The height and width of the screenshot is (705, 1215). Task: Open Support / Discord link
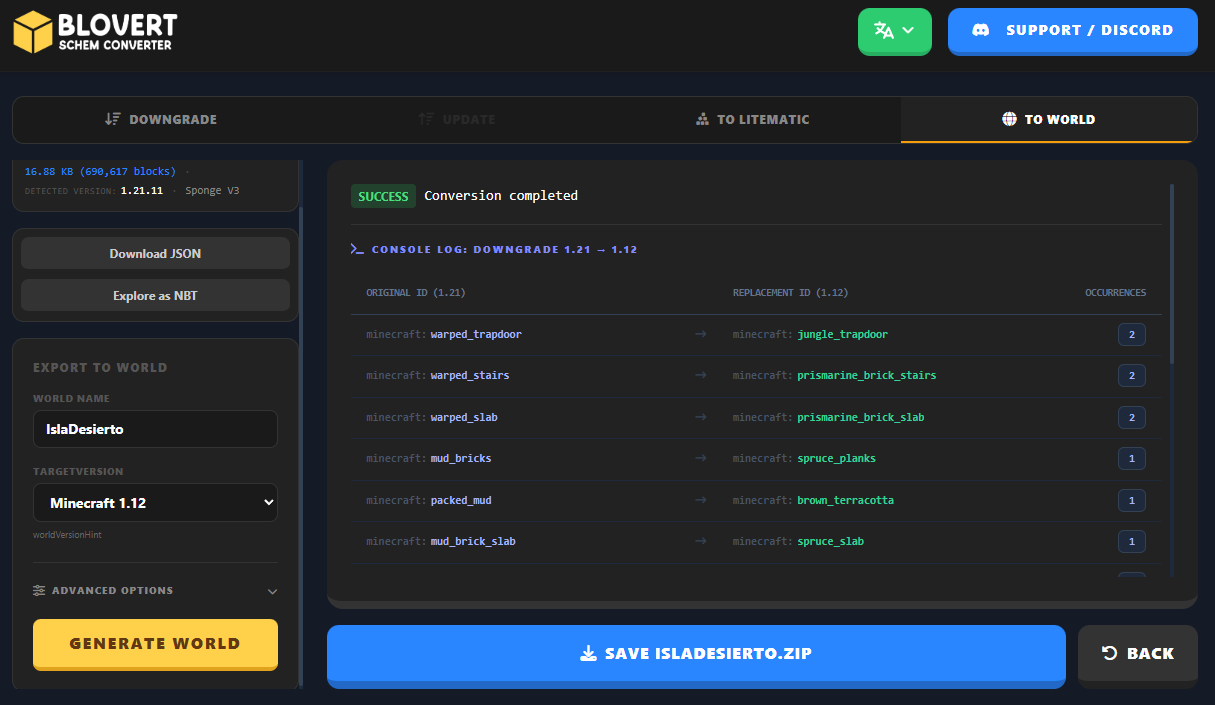[x=1073, y=31]
